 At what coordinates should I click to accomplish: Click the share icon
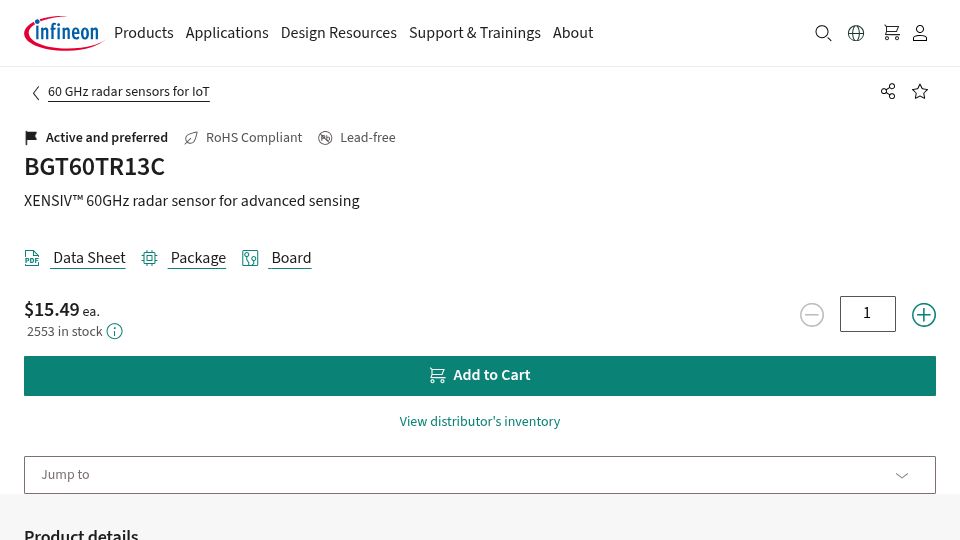point(888,91)
